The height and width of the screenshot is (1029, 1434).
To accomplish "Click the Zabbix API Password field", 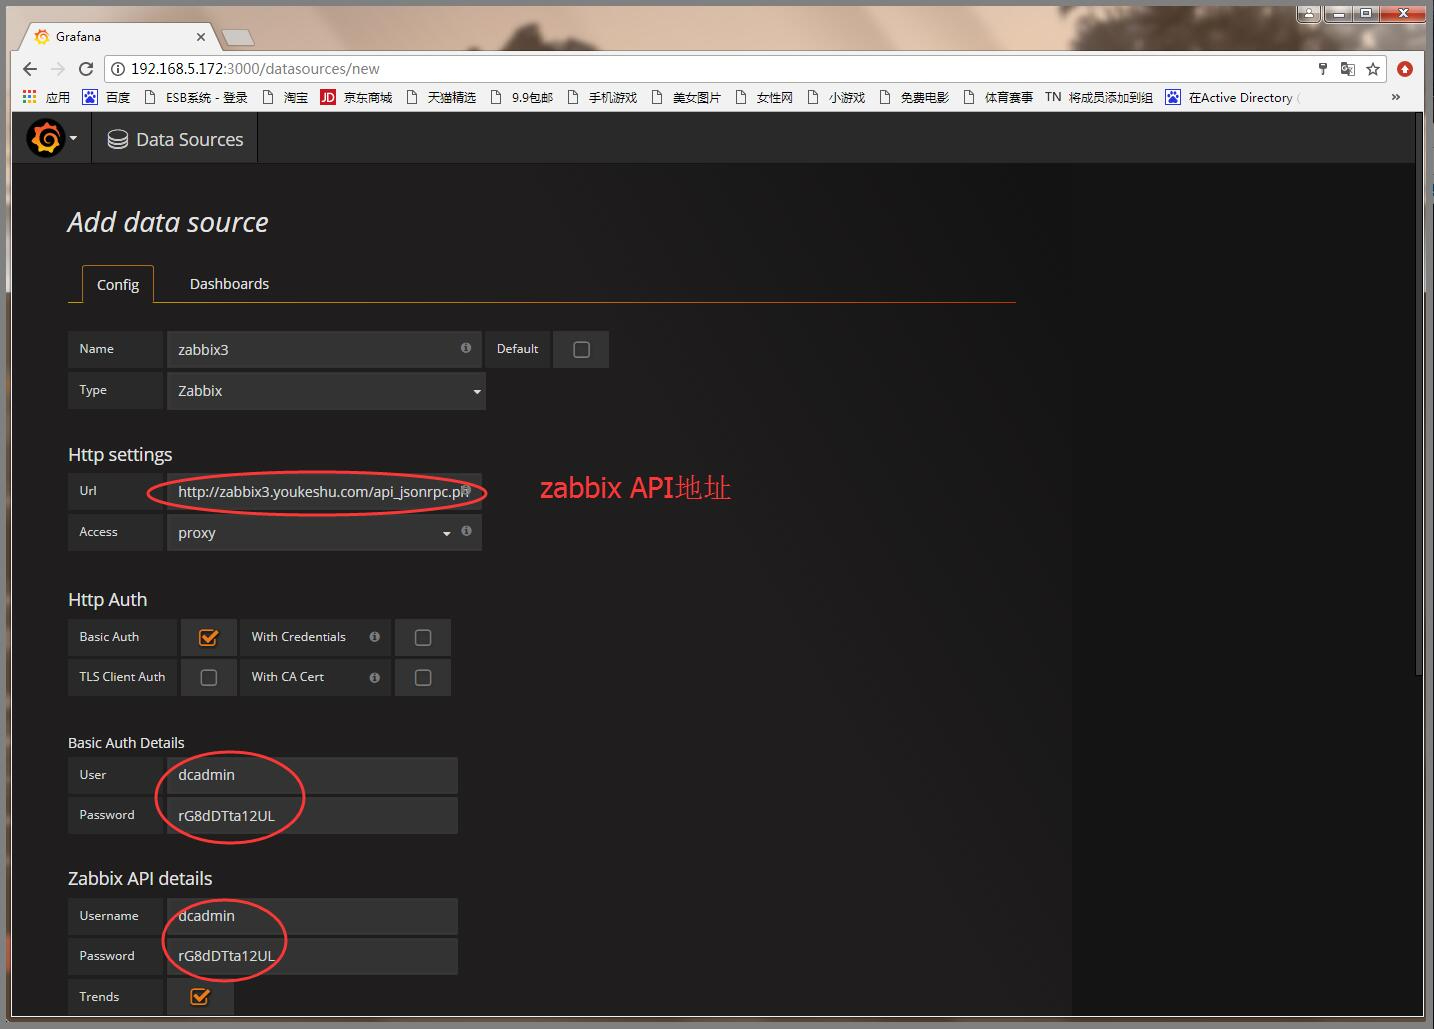I will point(312,956).
